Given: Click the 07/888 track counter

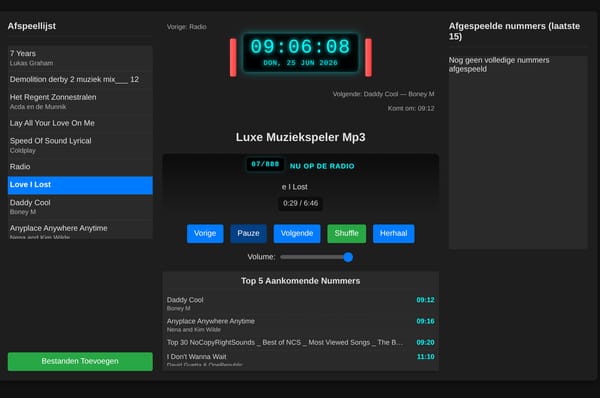Looking at the screenshot, I should (x=265, y=165).
